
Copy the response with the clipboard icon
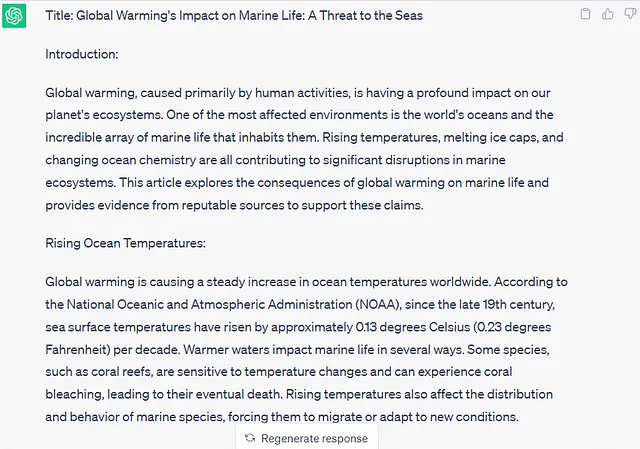pyautogui.click(x=585, y=14)
